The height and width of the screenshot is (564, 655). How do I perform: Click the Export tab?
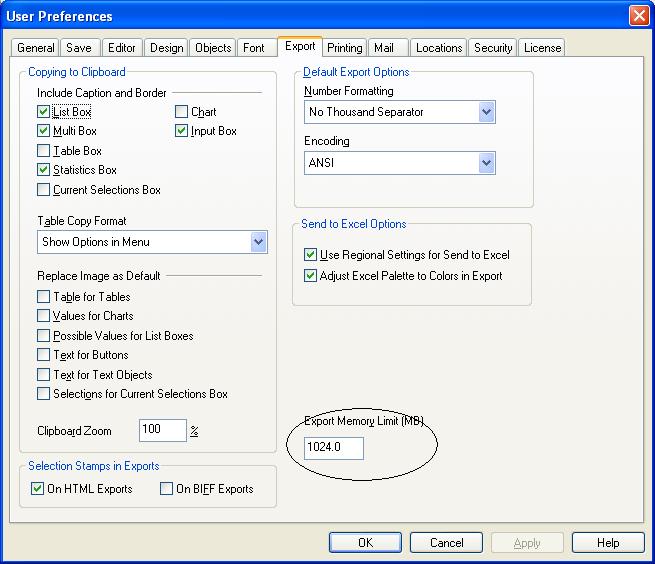pos(300,46)
